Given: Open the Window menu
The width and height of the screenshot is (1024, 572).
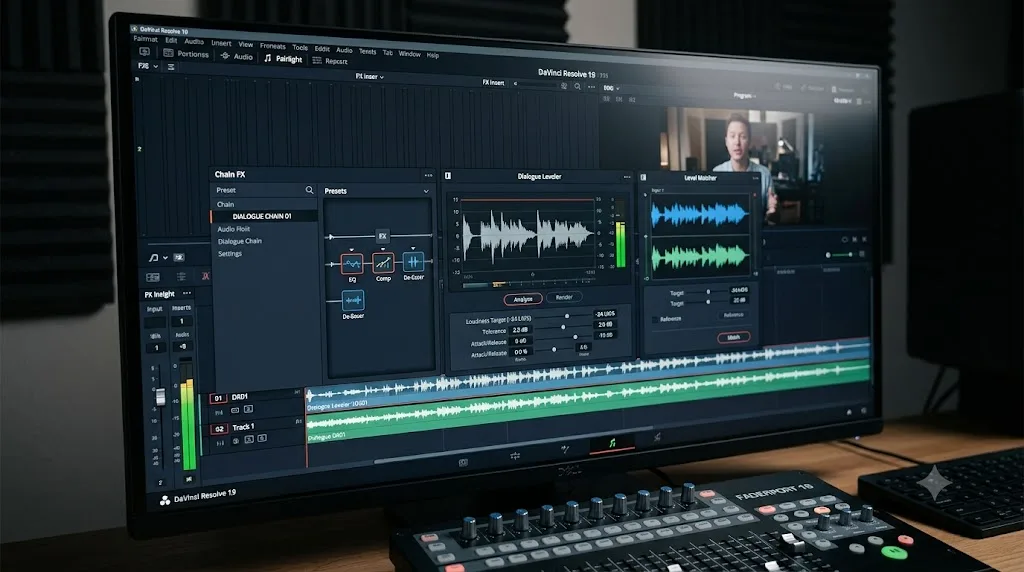Looking at the screenshot, I should [x=409, y=54].
